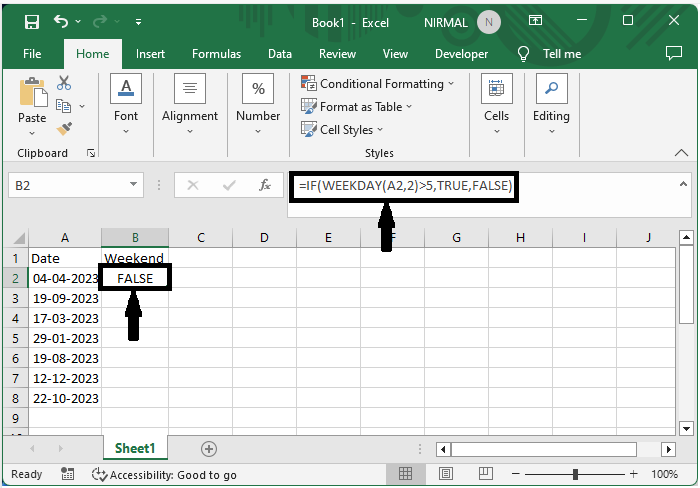Open the Review tab
This screenshot has height=488, width=700.
pyautogui.click(x=338, y=54)
